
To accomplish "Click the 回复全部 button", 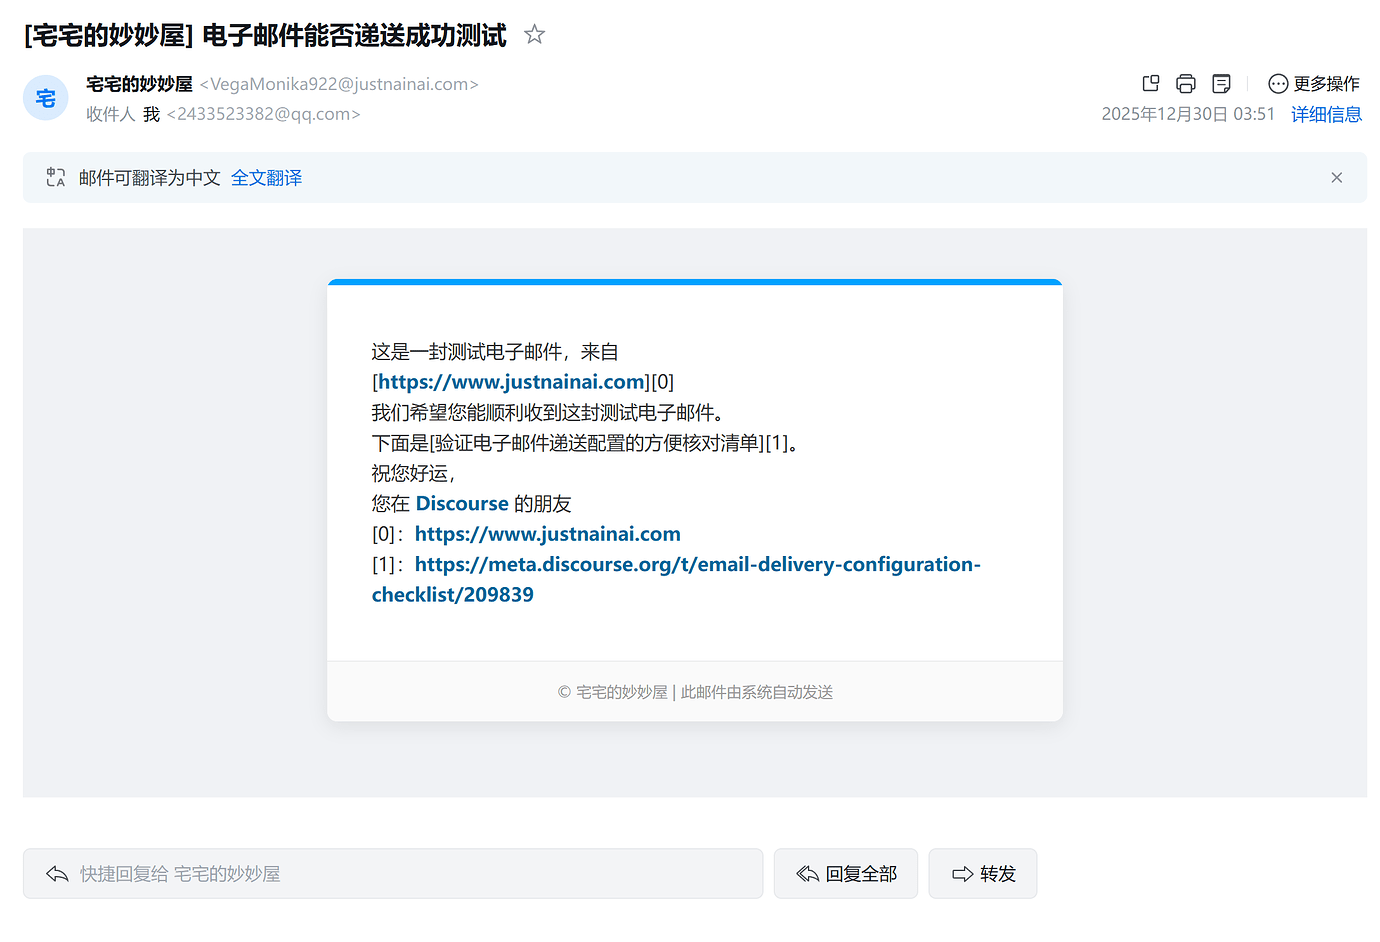I will tap(846, 874).
